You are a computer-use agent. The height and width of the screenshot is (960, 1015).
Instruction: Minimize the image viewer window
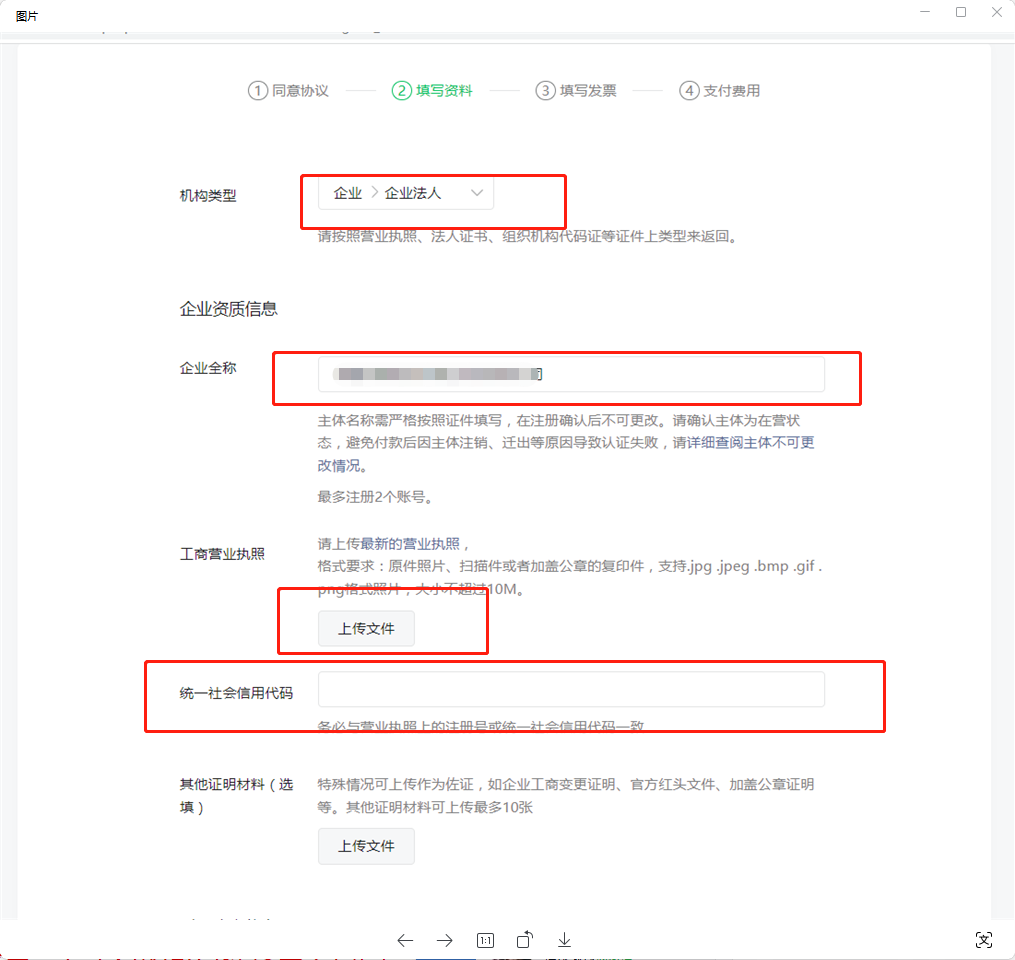pyautogui.click(x=924, y=12)
